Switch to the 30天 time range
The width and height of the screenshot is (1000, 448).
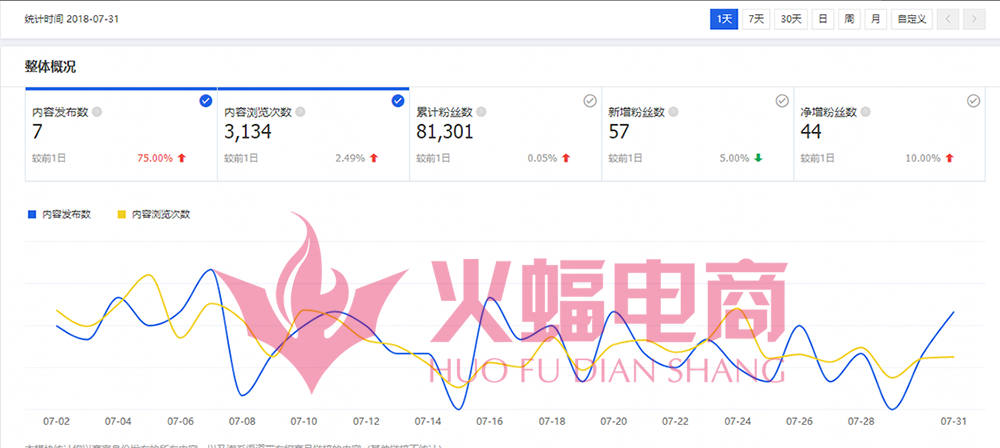point(791,19)
